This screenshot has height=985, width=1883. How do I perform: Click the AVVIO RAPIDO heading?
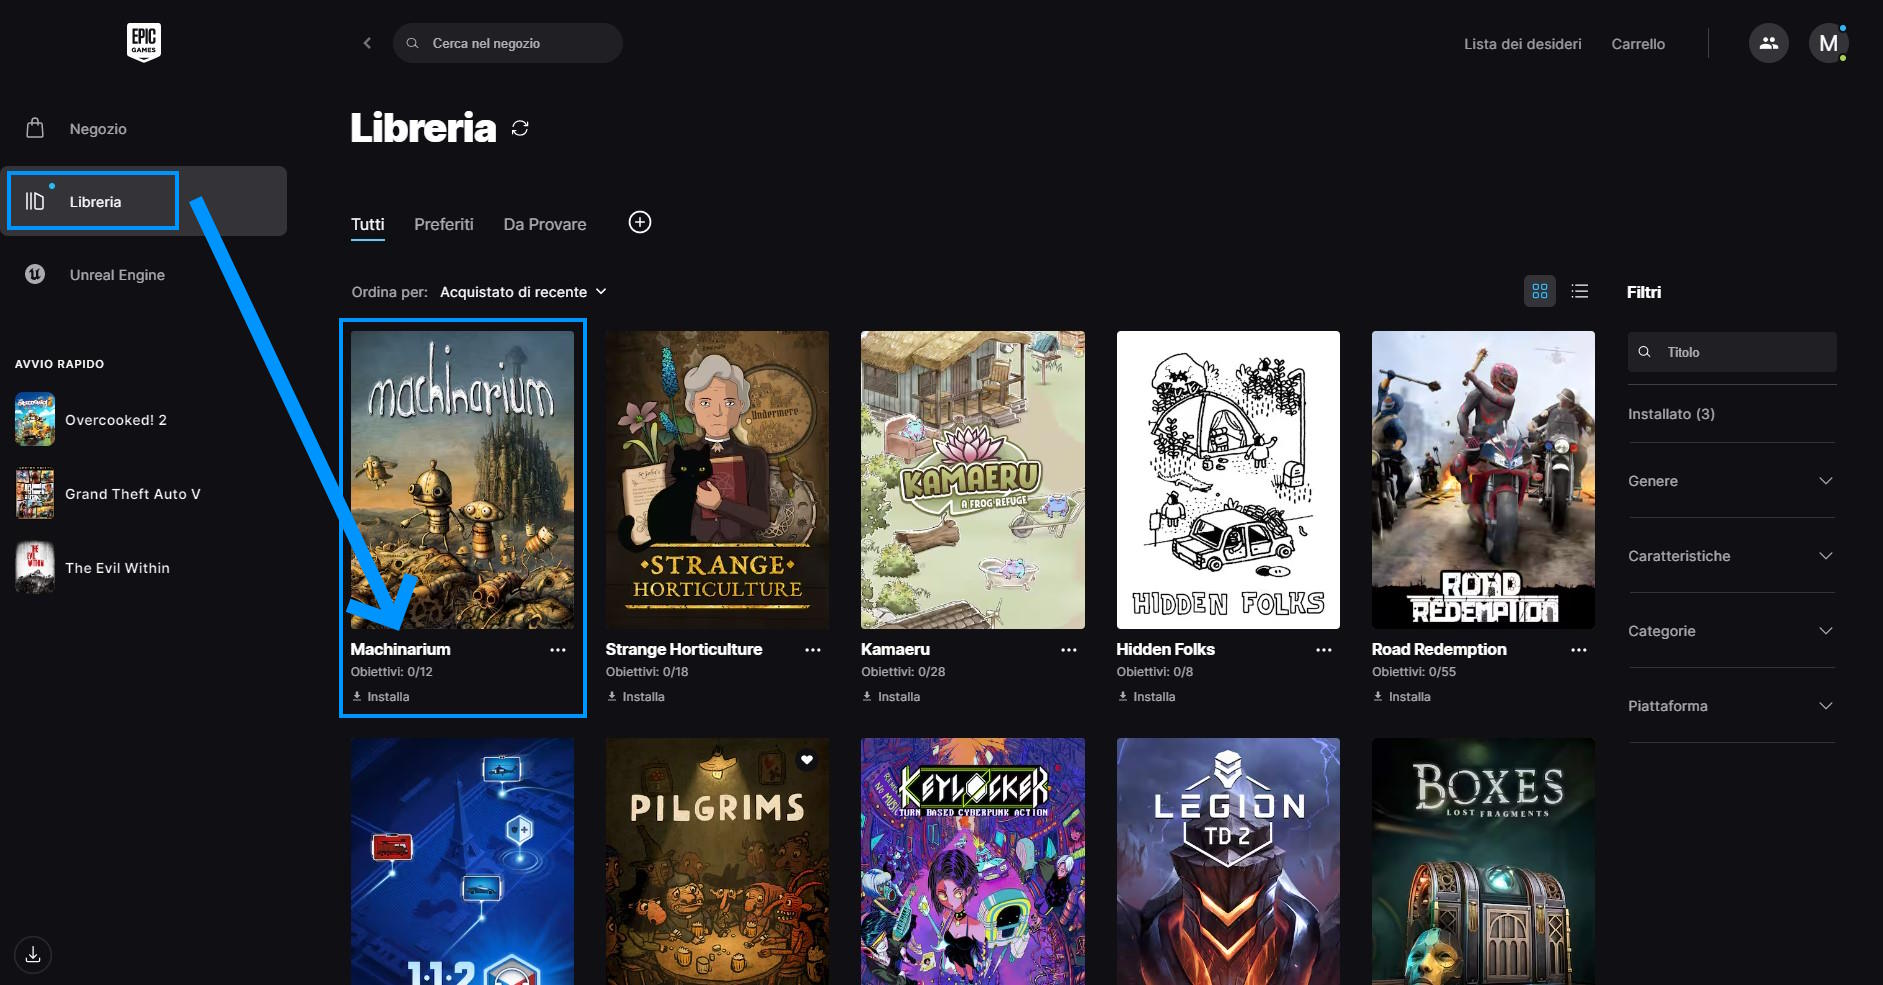(59, 364)
